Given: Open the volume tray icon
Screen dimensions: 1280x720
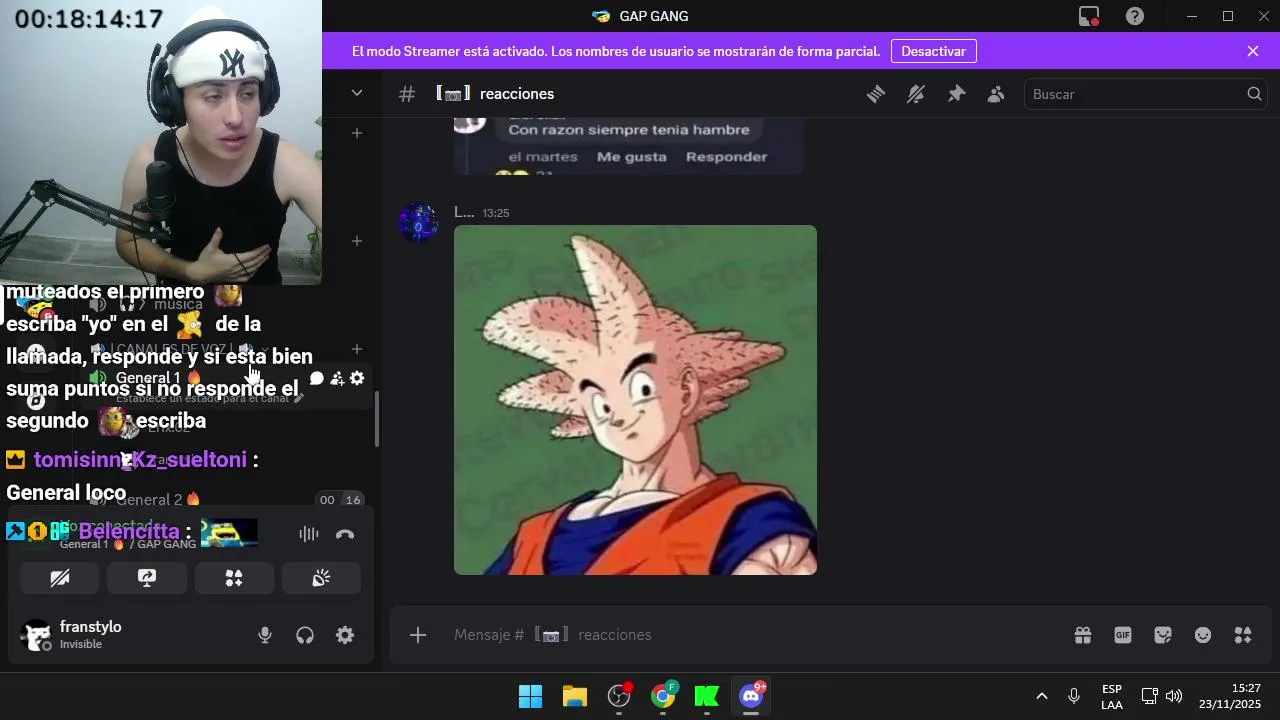Looking at the screenshot, I should [x=1174, y=696].
